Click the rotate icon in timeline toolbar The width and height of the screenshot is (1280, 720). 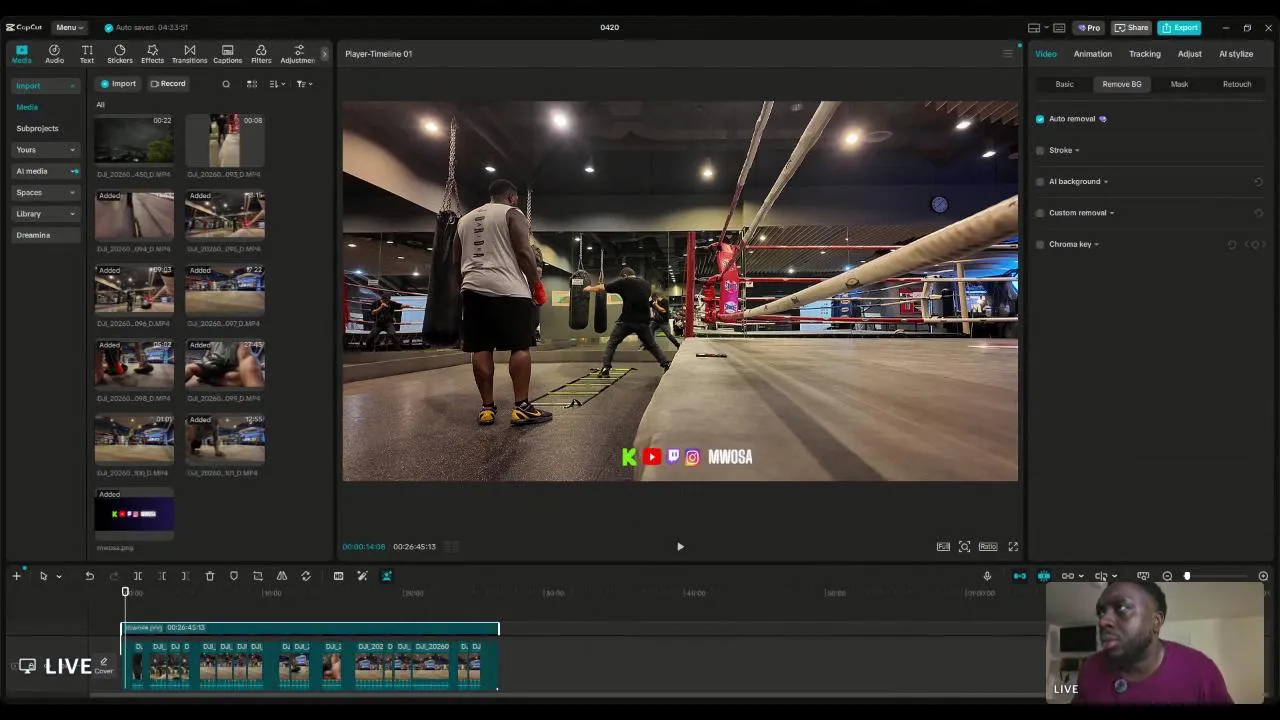pos(306,576)
